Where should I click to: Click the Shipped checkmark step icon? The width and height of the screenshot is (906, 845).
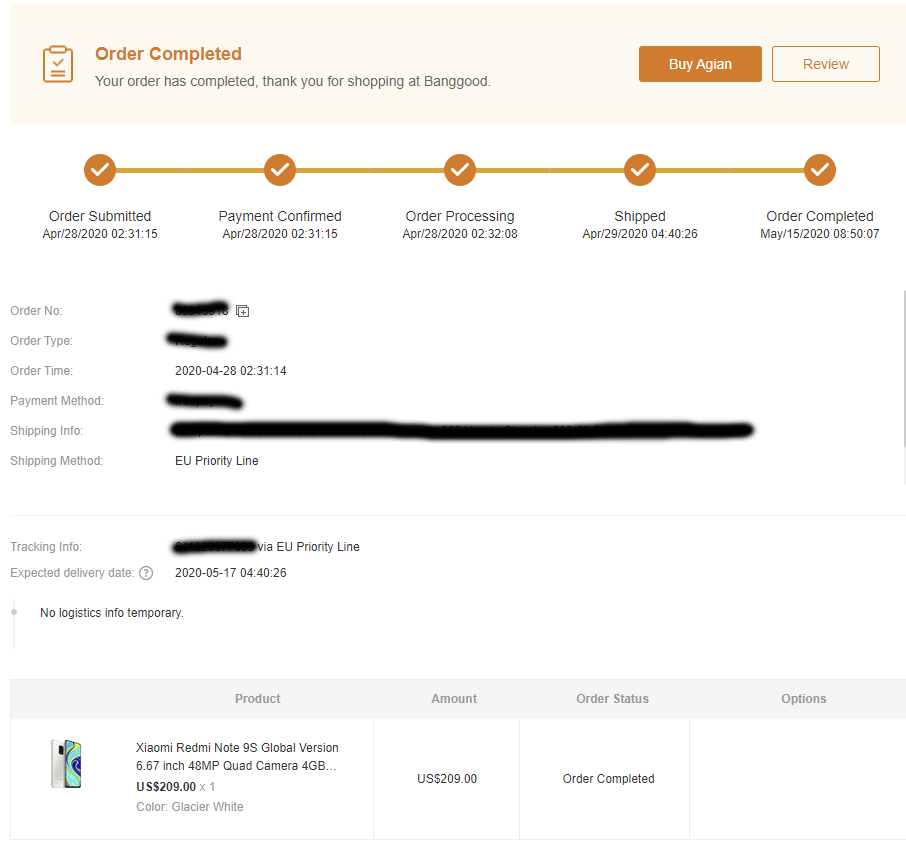[640, 170]
